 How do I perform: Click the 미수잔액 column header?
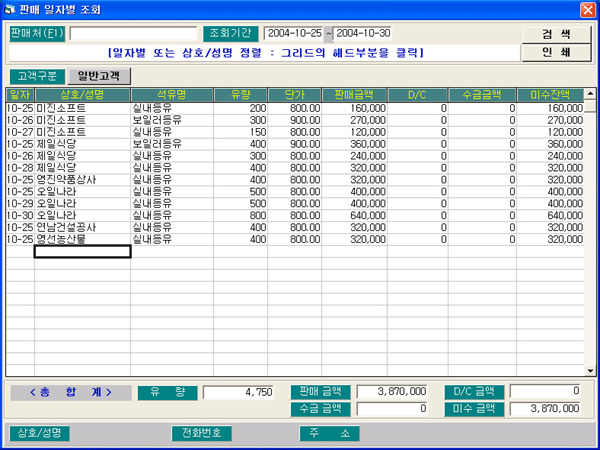[550, 95]
